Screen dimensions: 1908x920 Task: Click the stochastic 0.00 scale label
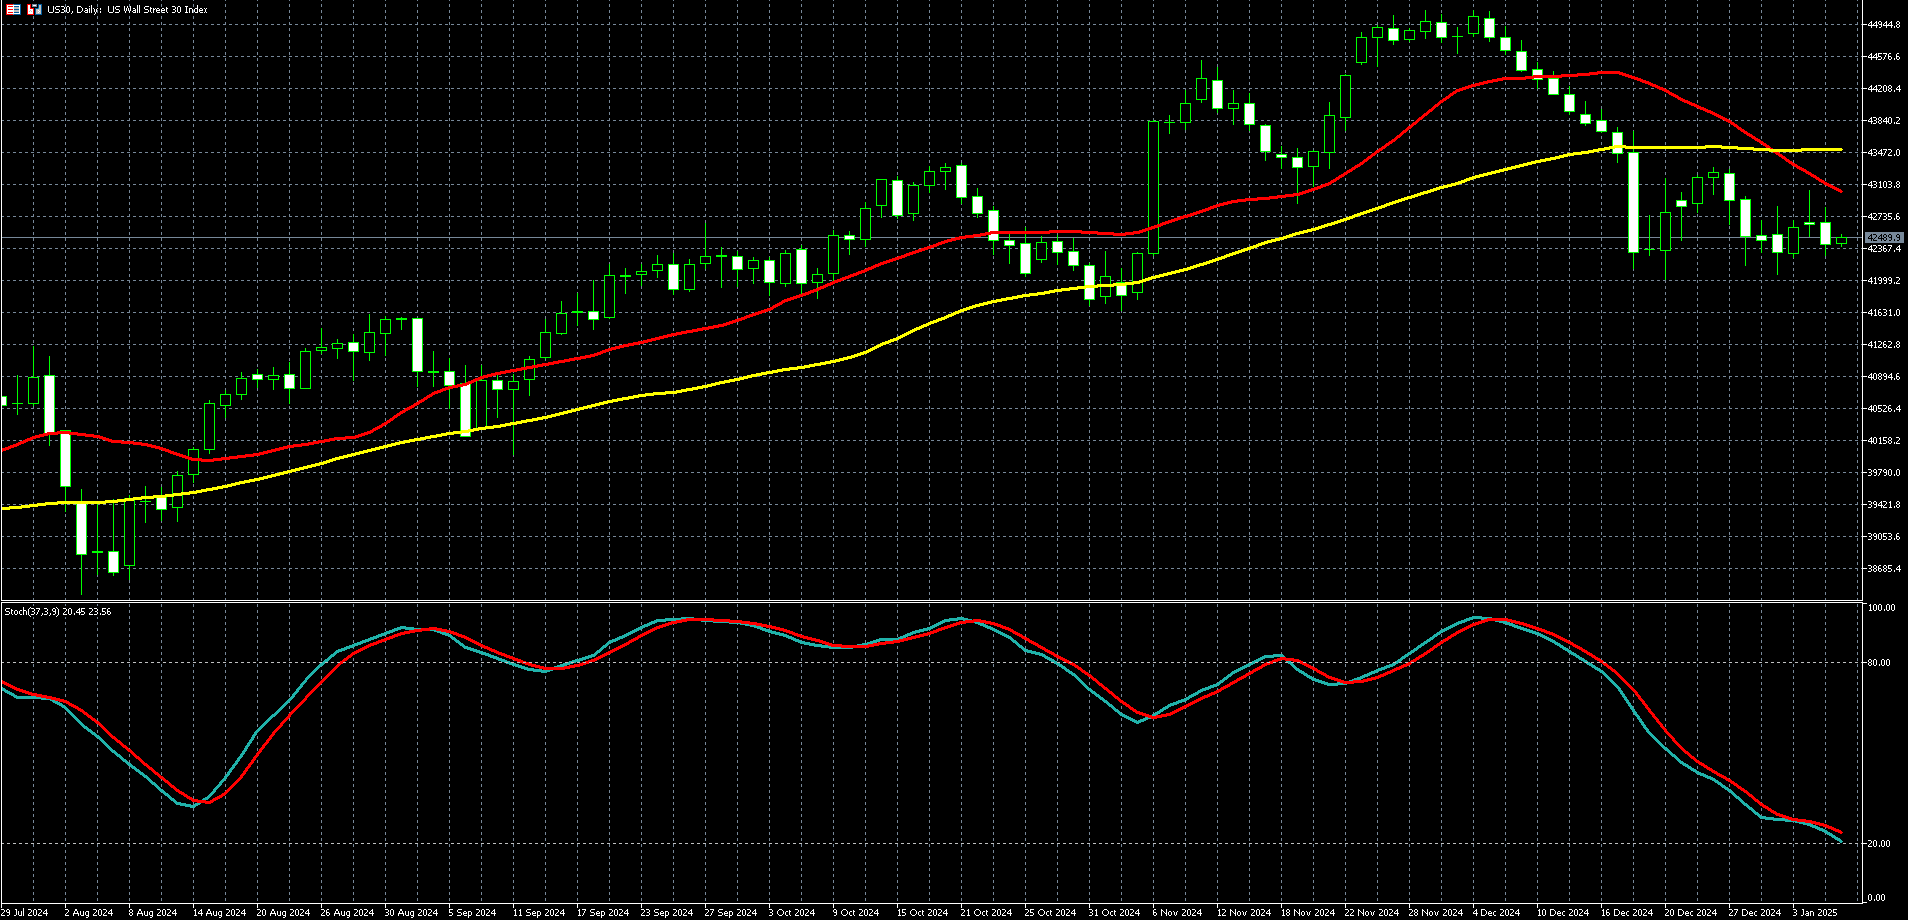pos(1876,898)
